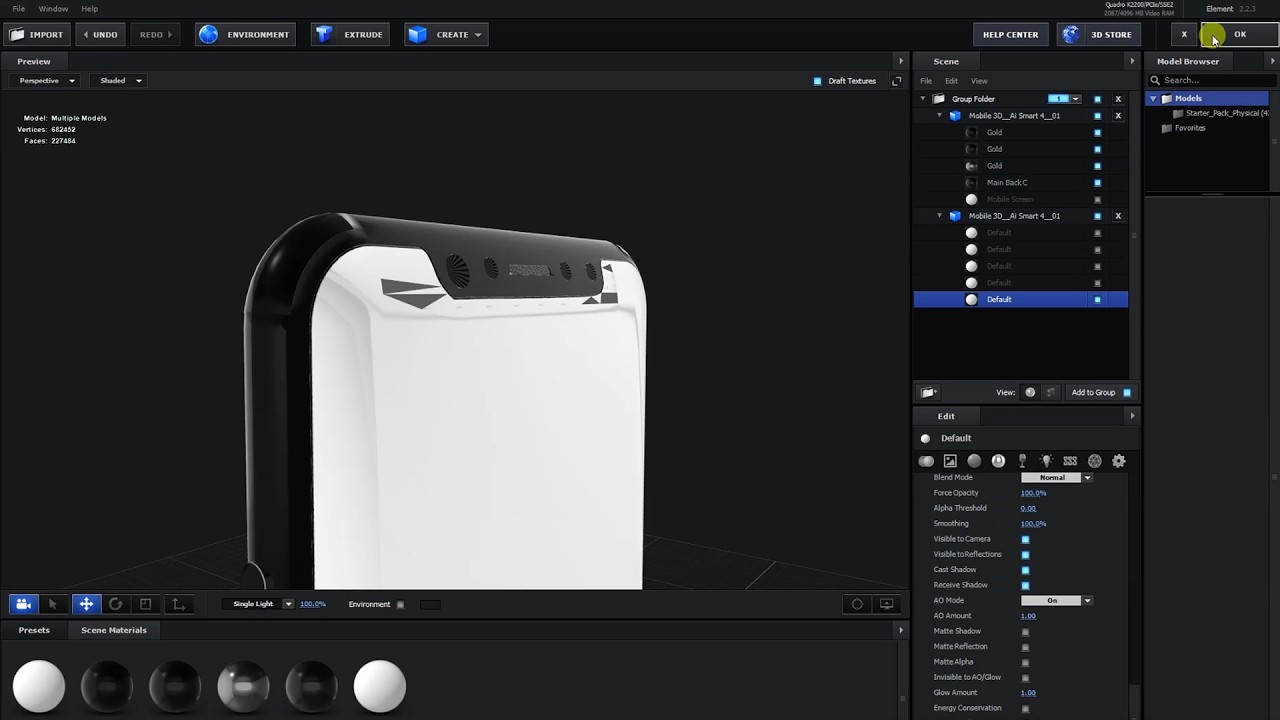Select the first white sphere scene material
The height and width of the screenshot is (720, 1280).
tap(39, 686)
